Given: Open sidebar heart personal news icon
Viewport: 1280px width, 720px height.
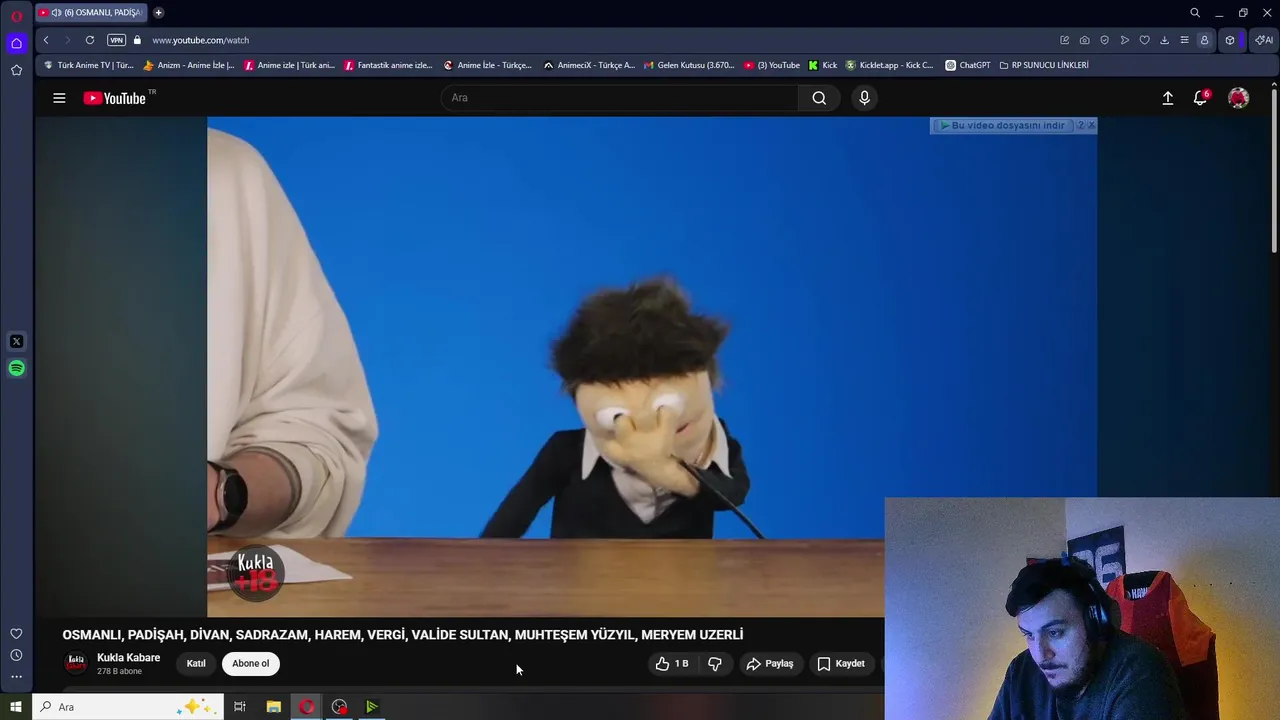Looking at the screenshot, I should click(16, 633).
